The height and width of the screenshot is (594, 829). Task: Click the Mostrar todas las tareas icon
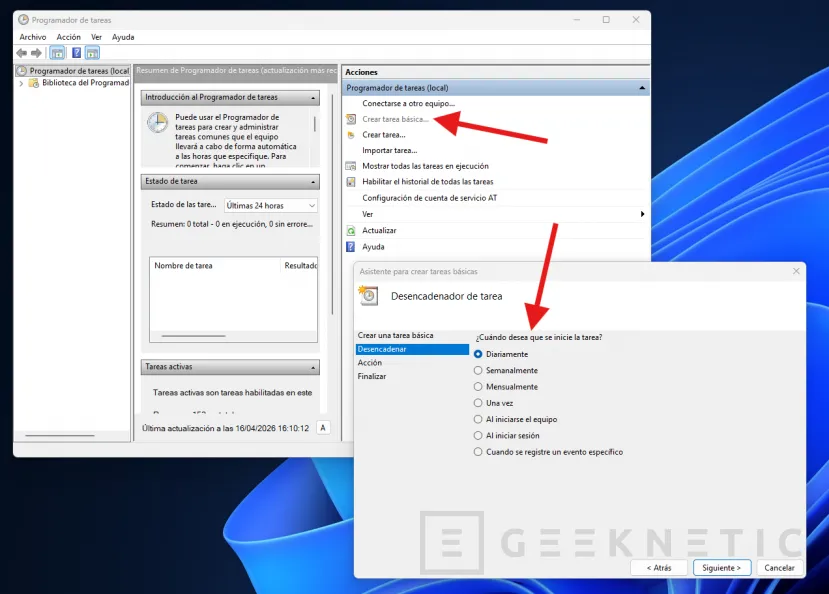[351, 166]
